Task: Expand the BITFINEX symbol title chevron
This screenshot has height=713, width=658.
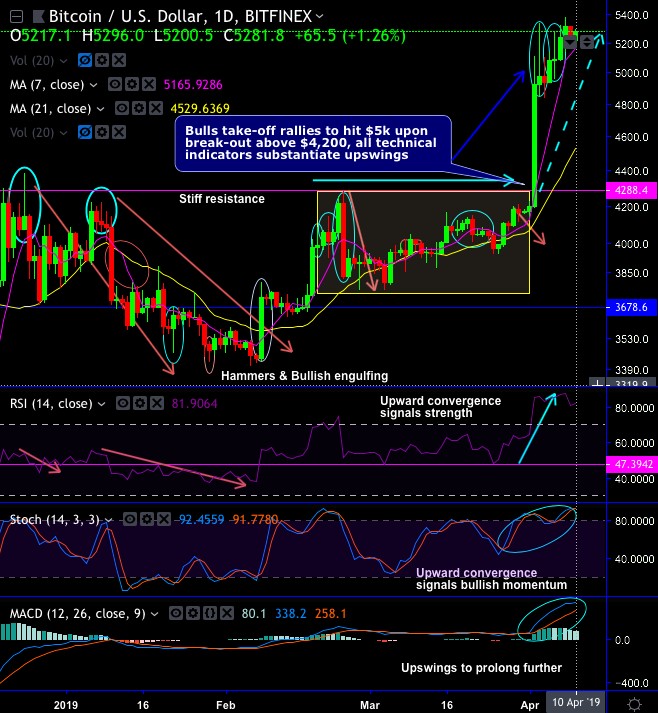Action: (320, 16)
